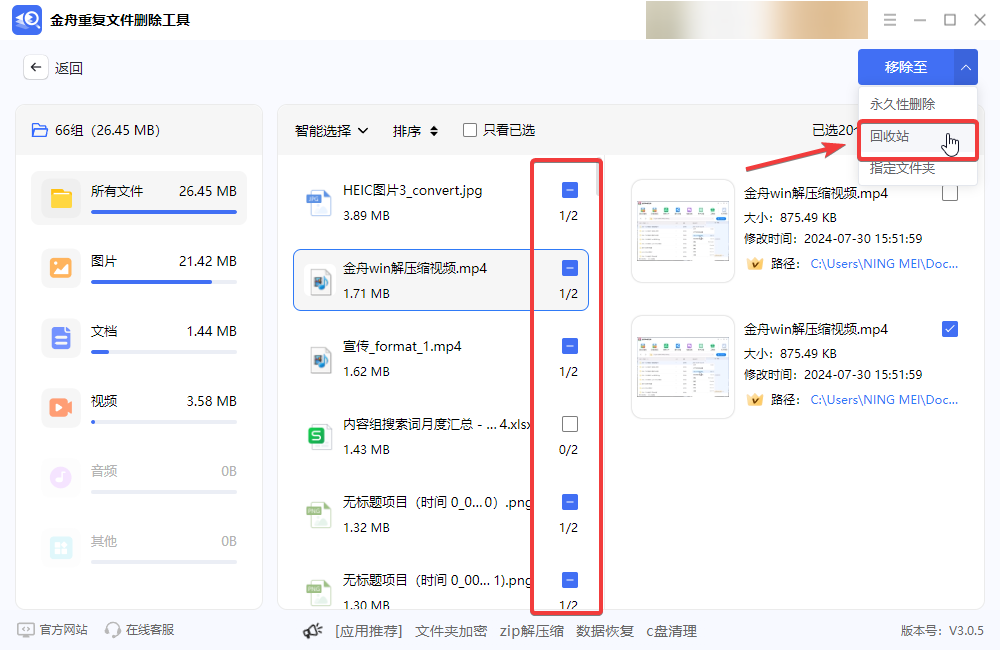Click PNG icon of 无标题项目 1.30 MB
Viewport: 1000px width, 650px height.
click(x=319, y=592)
